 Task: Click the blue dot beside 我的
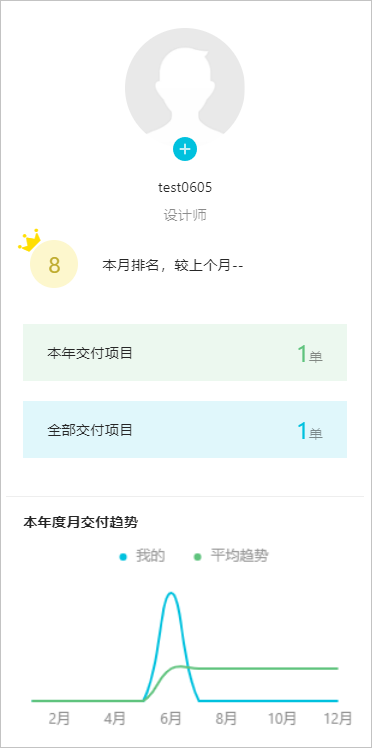pos(124,557)
